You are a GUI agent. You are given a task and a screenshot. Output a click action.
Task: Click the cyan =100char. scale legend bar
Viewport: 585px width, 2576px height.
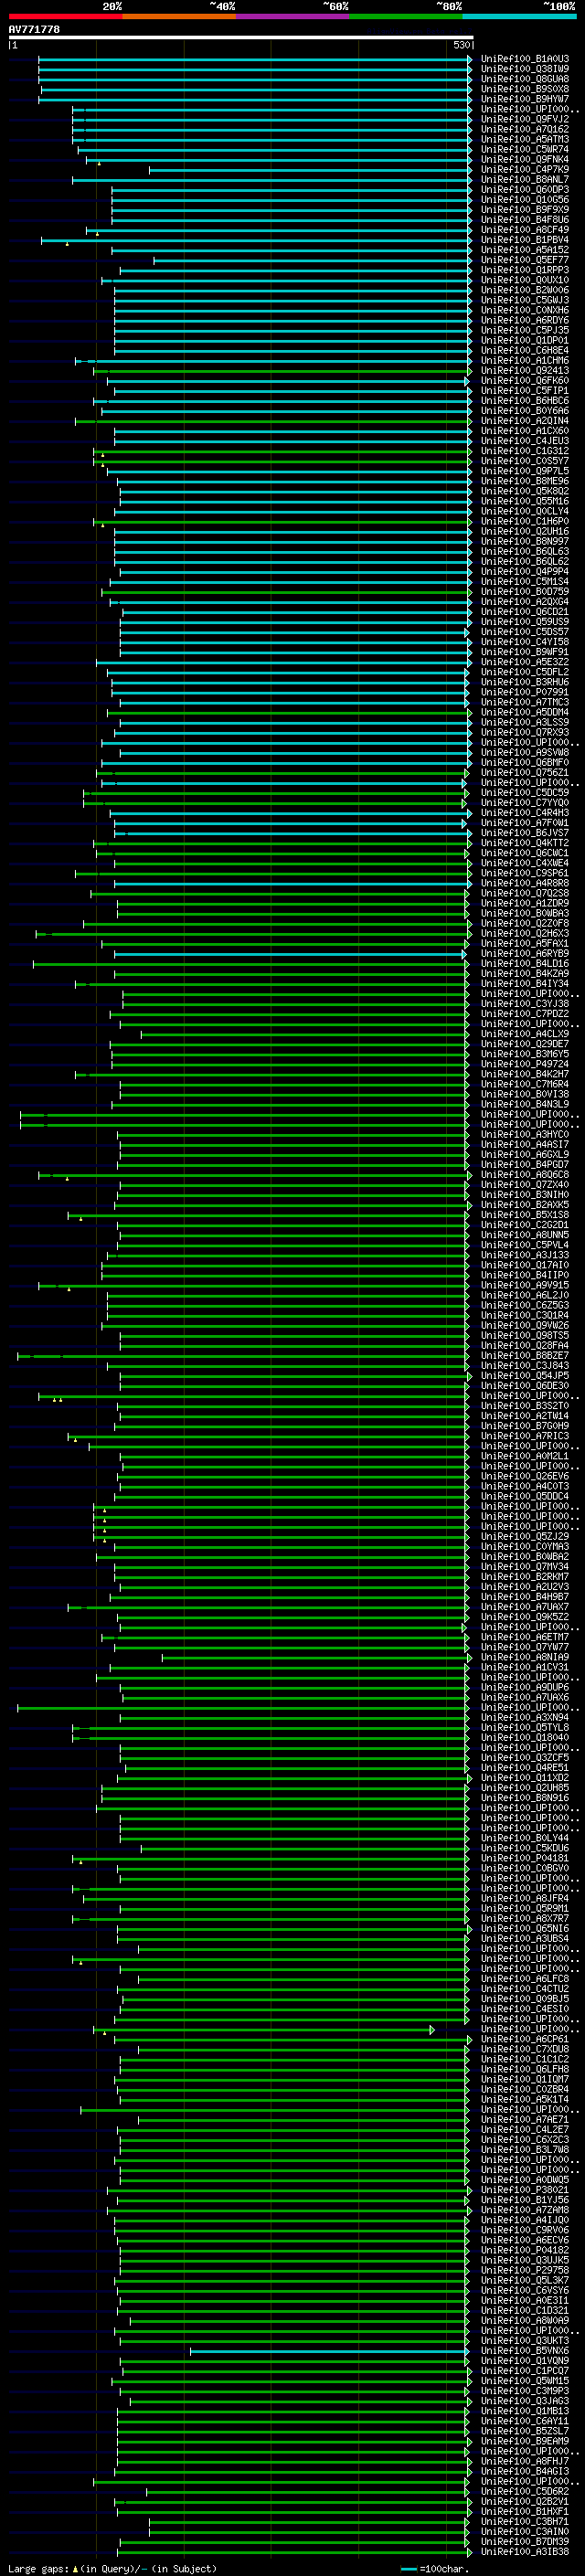[x=408, y=2568]
